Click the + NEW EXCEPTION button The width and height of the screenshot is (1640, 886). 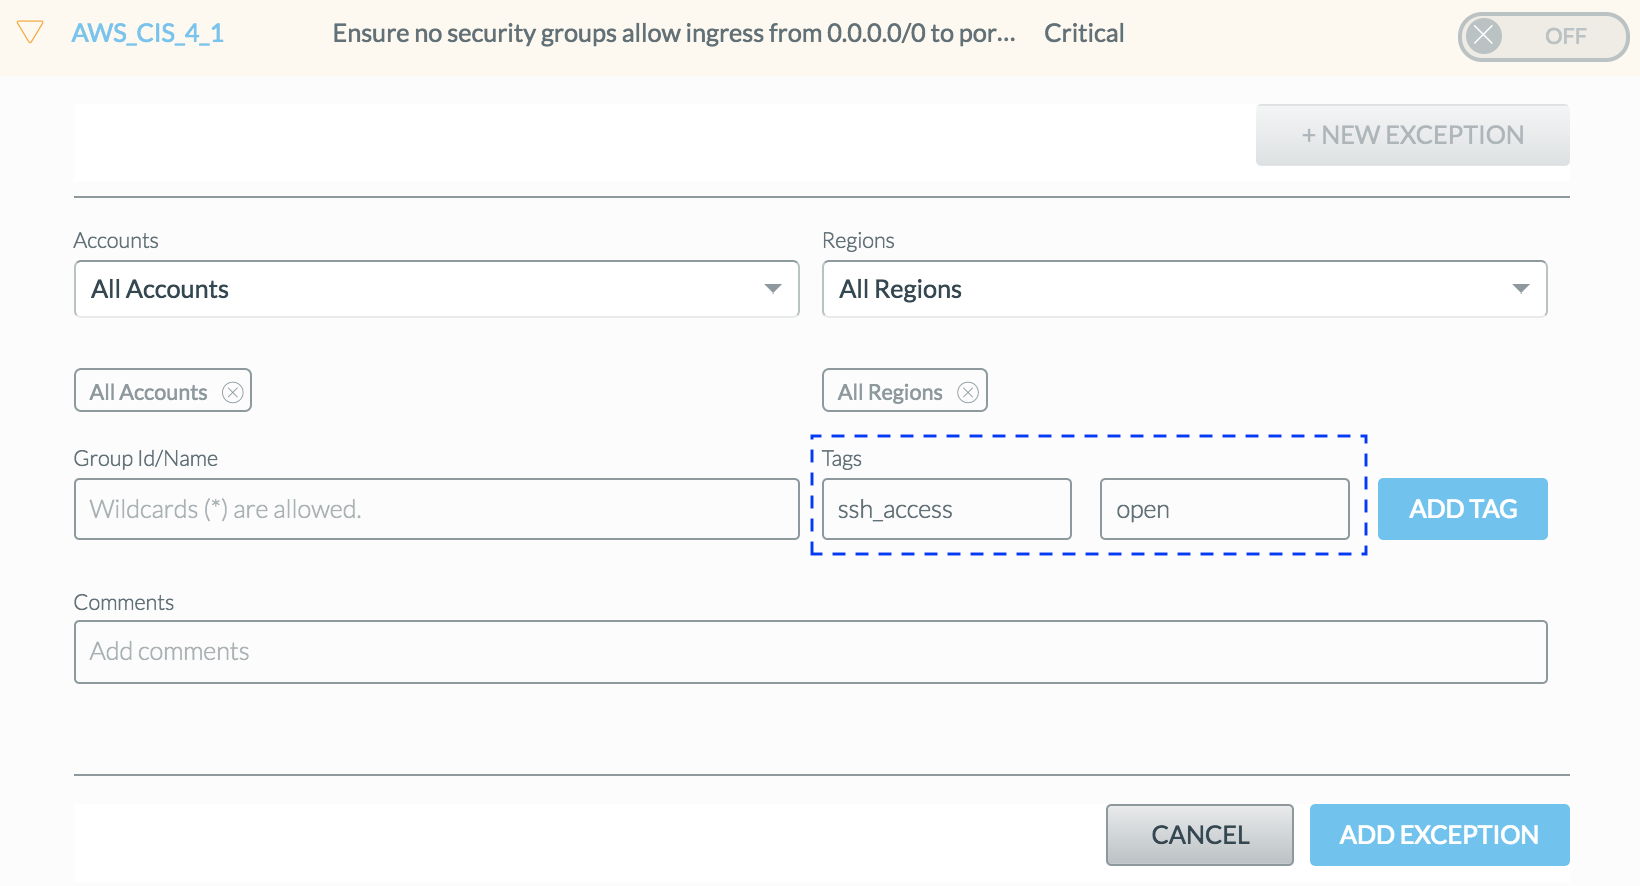coord(1412,135)
